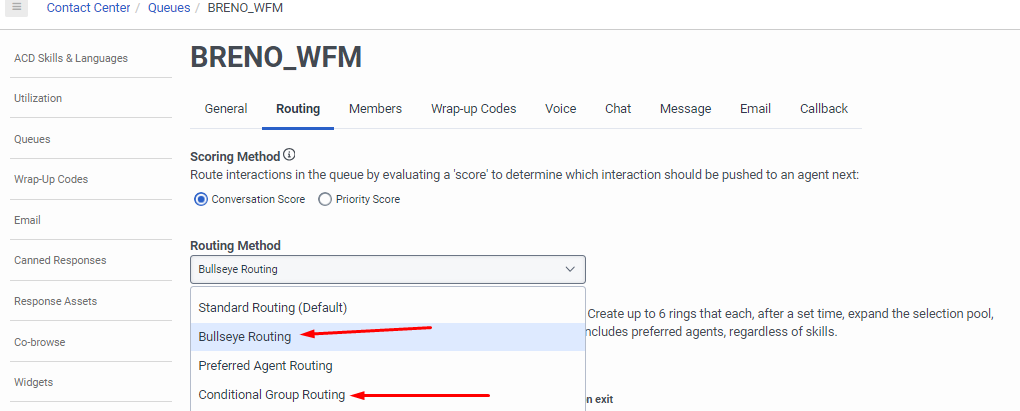1020x411 pixels.
Task: Open Utilization in the sidebar
Action: [x=38, y=98]
